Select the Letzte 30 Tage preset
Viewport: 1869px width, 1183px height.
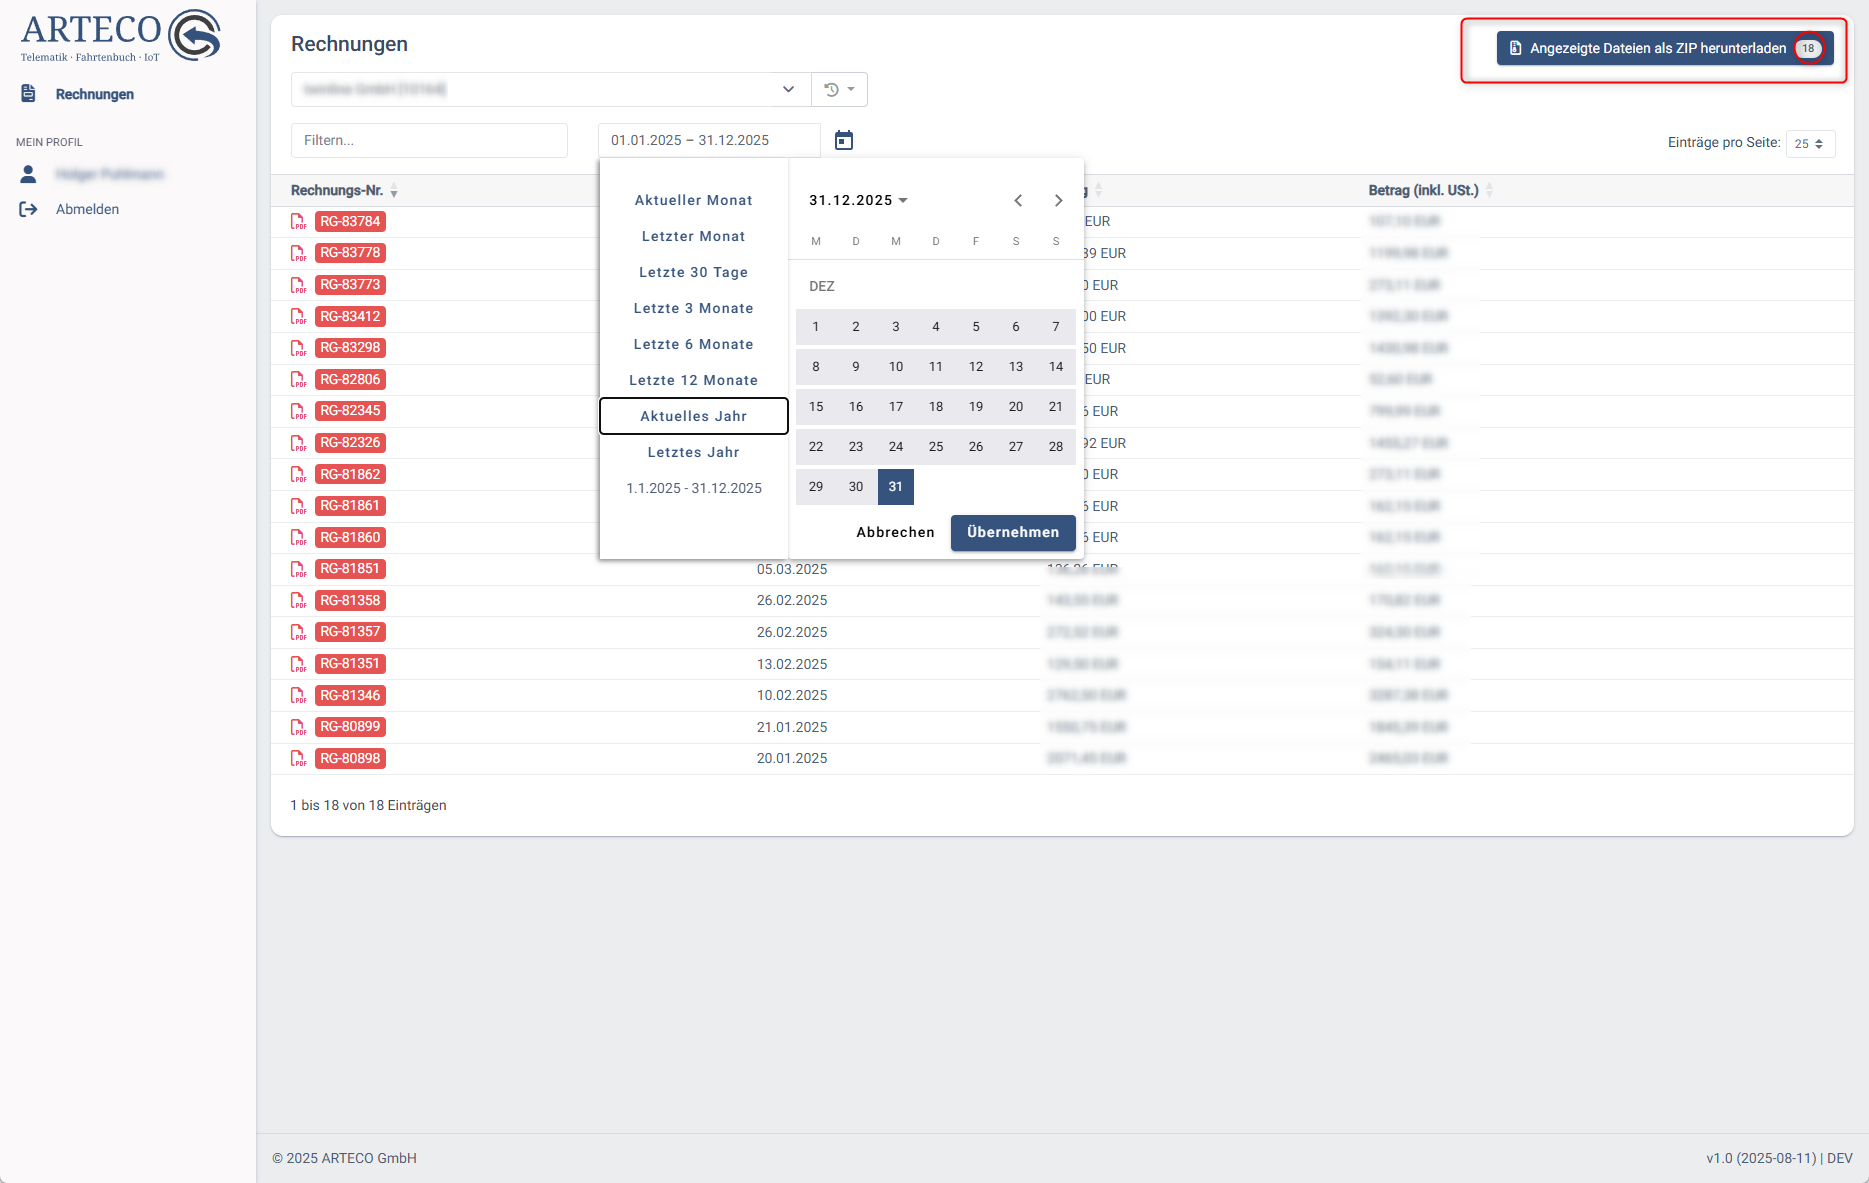[693, 273]
